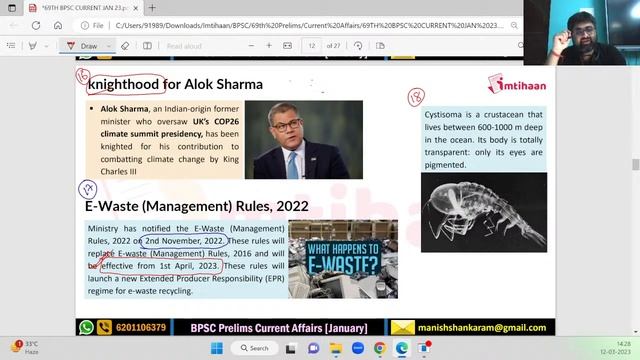Click the manishshankaram@gmail.com address
640x360 pixels.
pyautogui.click(x=482, y=328)
